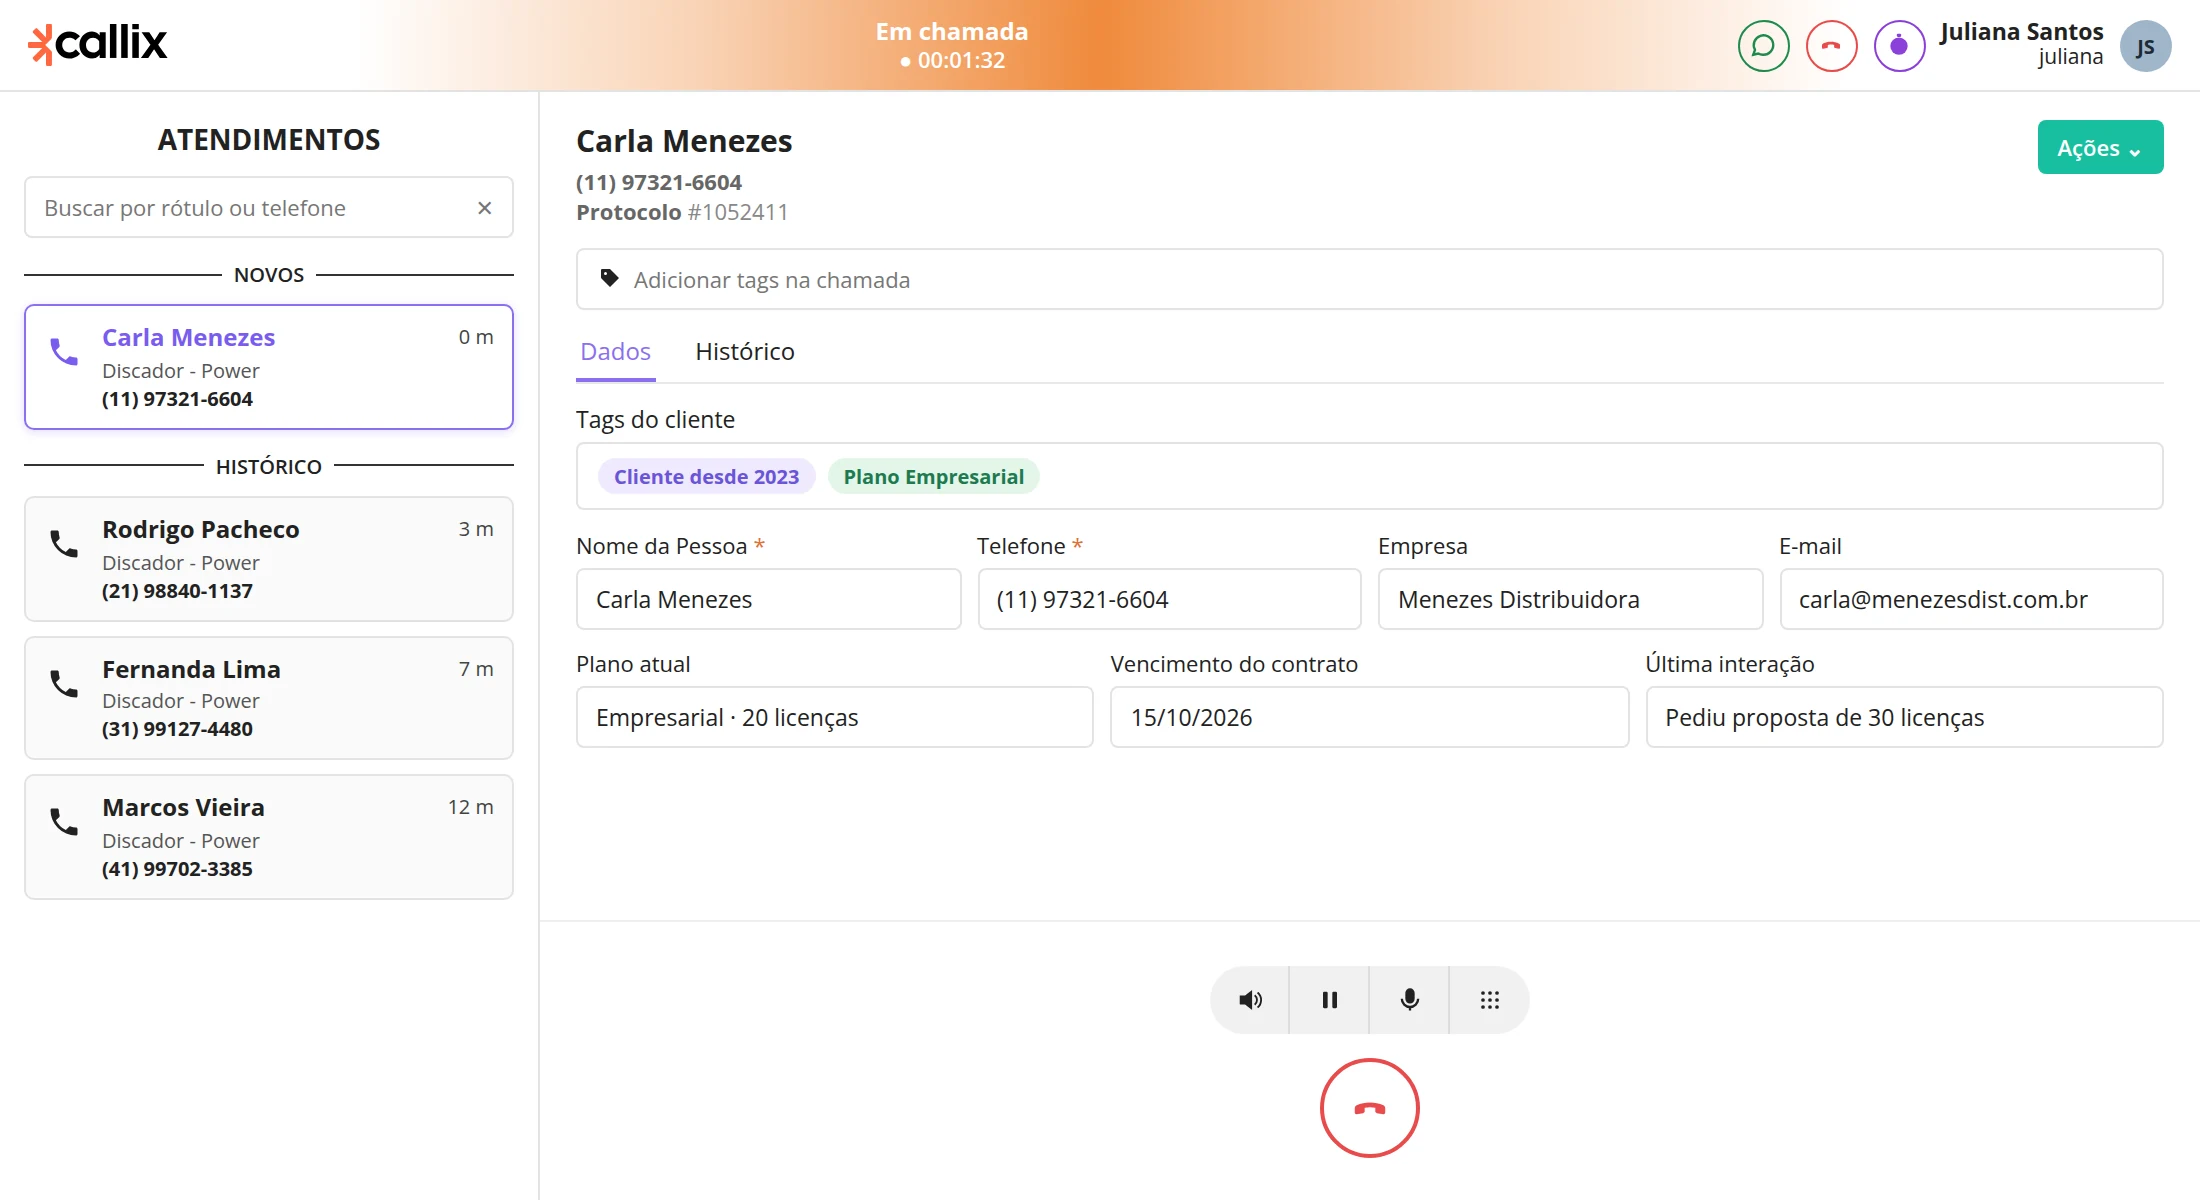The image size is (2200, 1200).
Task: Click phone icon on Fernanda Lima card
Action: point(64,684)
